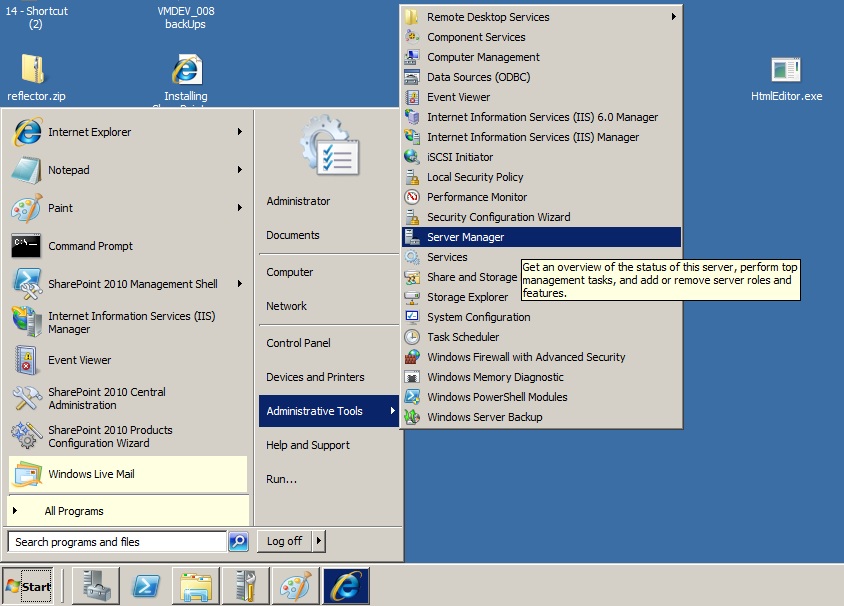Click the Log off button

click(284, 541)
